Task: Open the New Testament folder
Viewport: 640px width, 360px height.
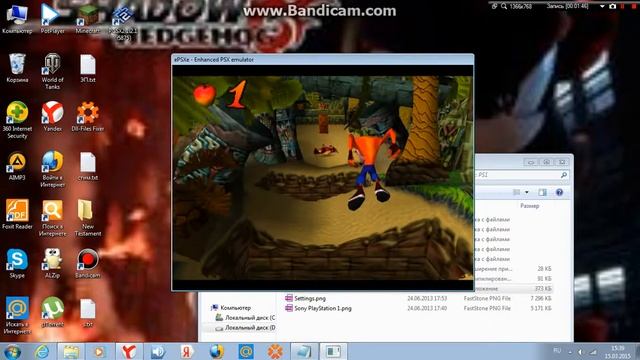Action: pyautogui.click(x=88, y=218)
